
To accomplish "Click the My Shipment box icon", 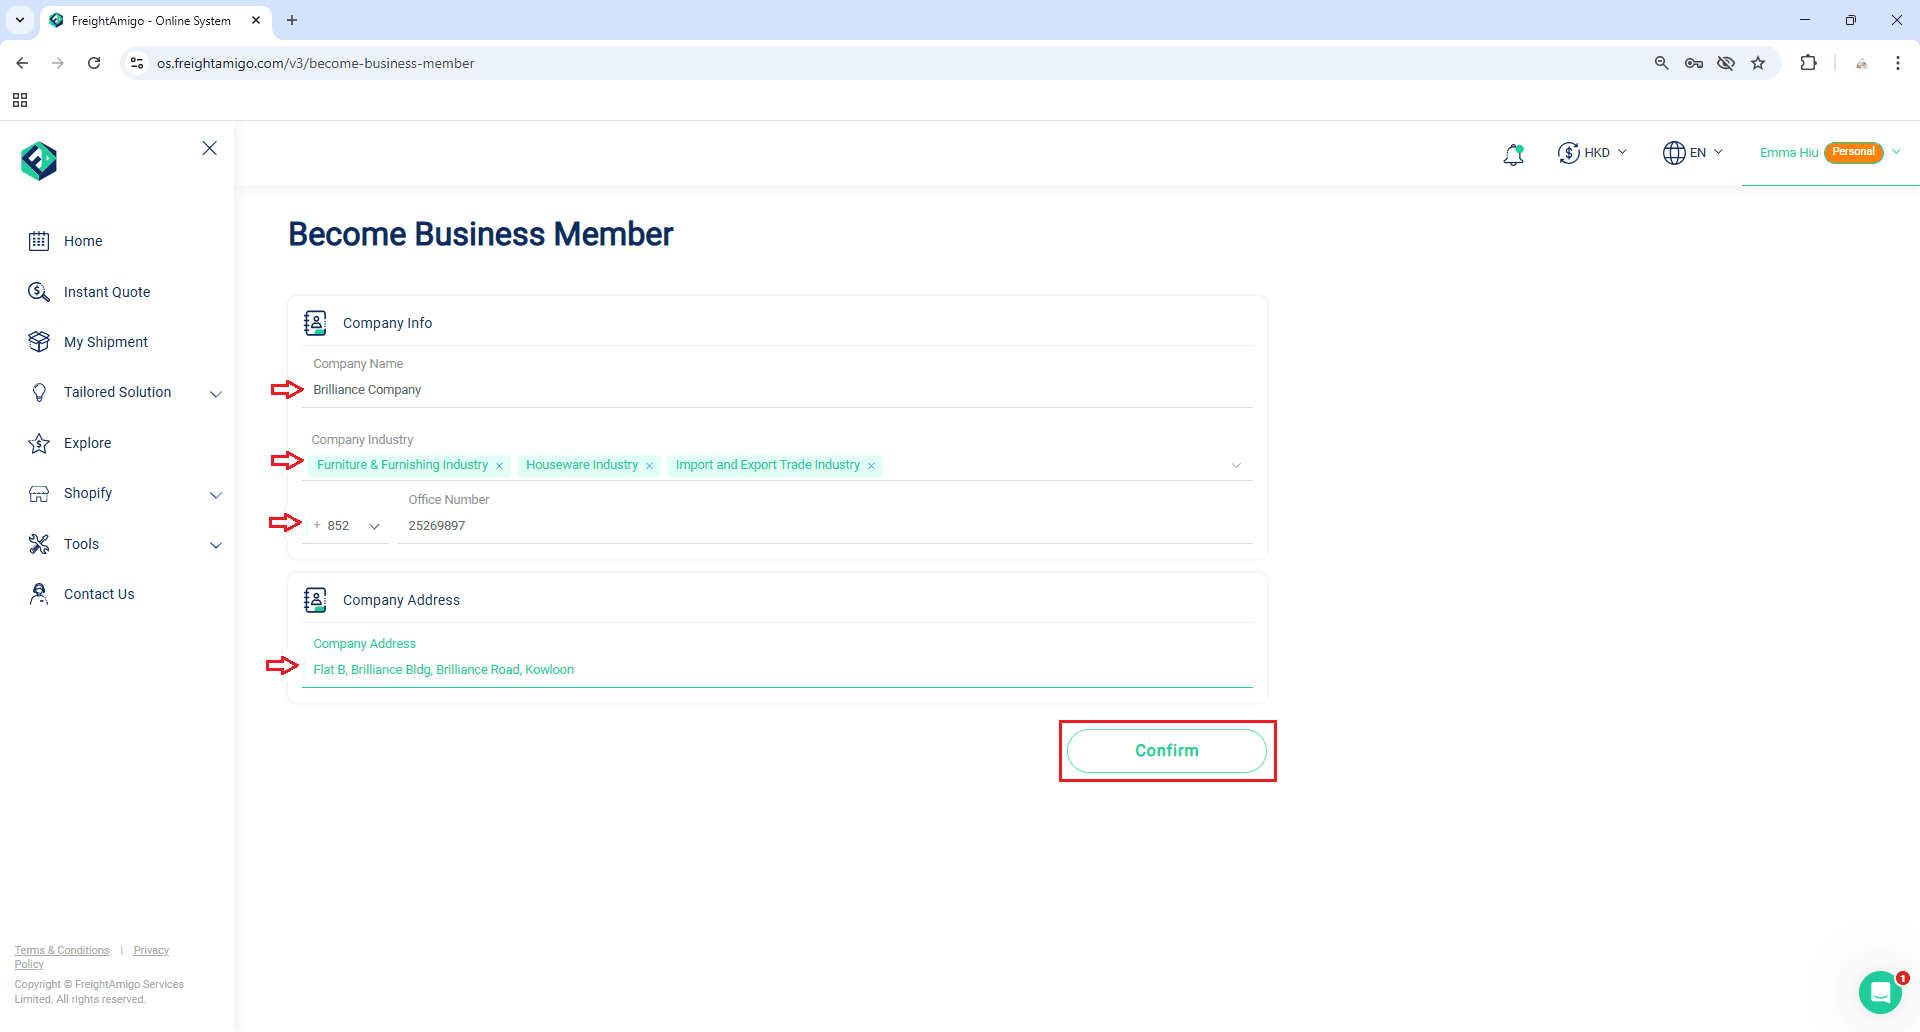I will (x=39, y=342).
